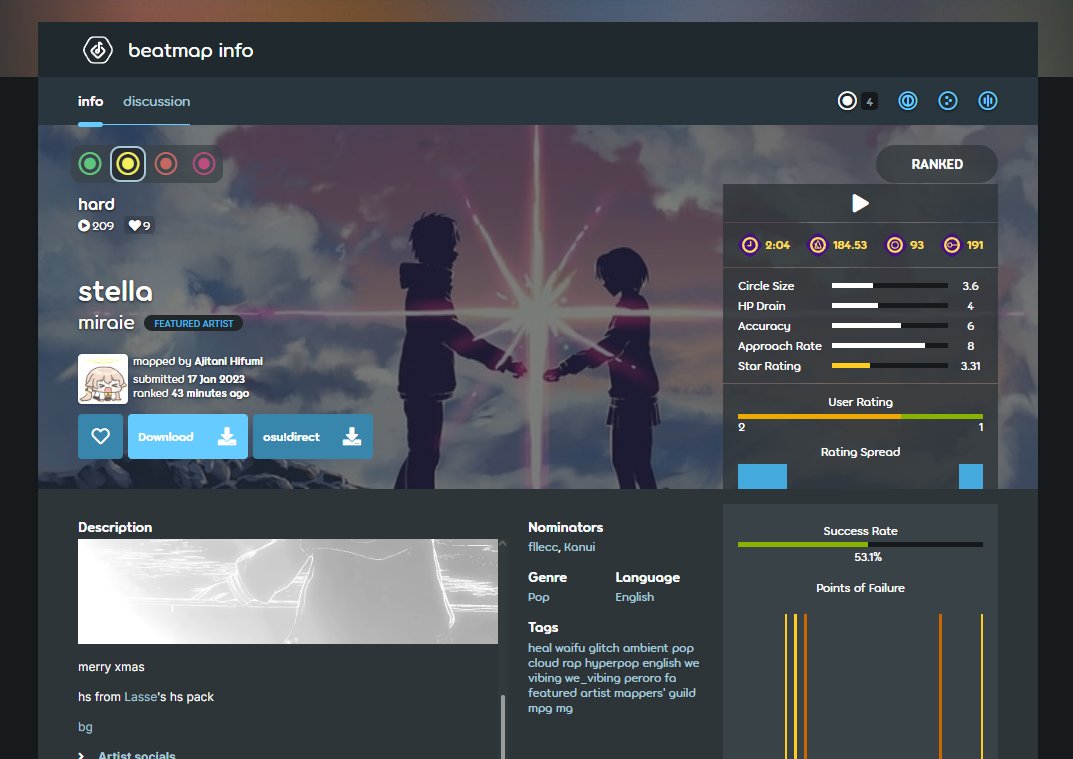Image resolution: width=1073 pixels, height=759 pixels.
Task: Open nominator fllecc profile
Action: click(543, 547)
